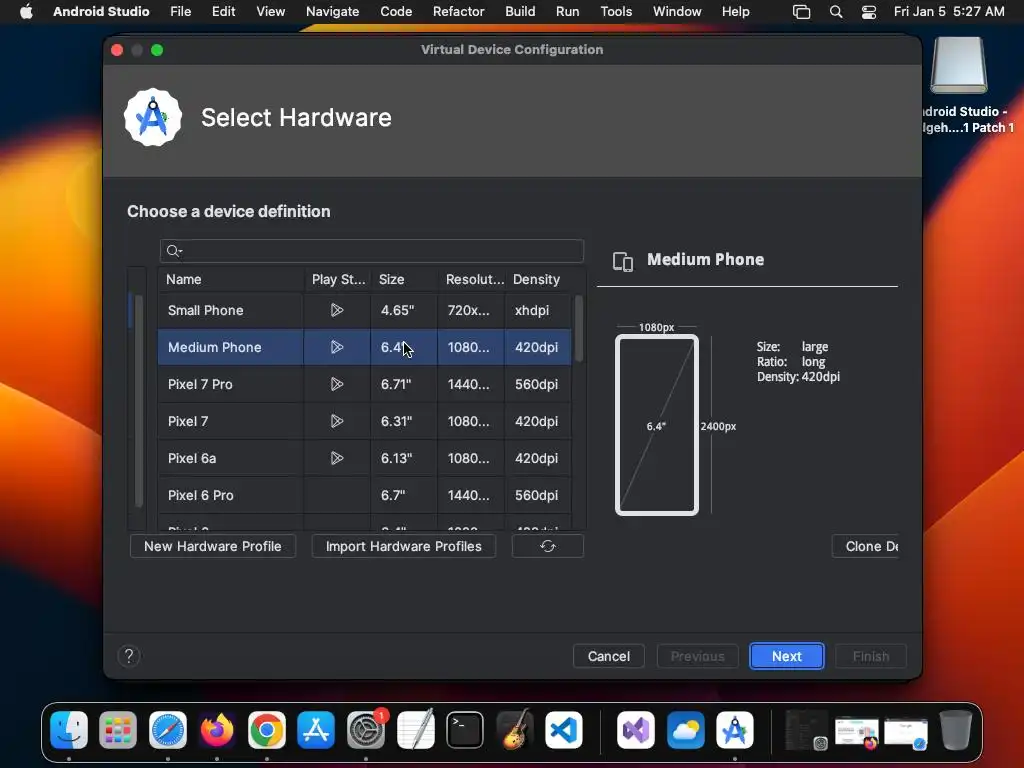This screenshot has width=1024, height=768.
Task: Open Google Chrome from the dock
Action: click(266, 729)
